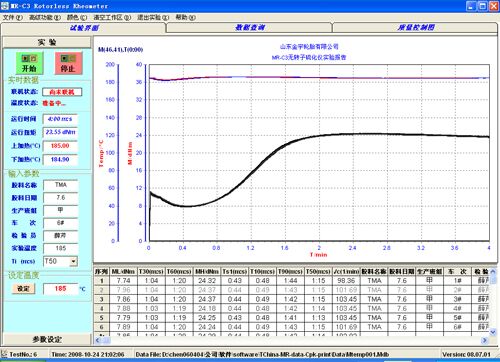The height and width of the screenshot is (362, 500).
Task: Click the 参数设定 button at bottom
Action: (x=47, y=339)
